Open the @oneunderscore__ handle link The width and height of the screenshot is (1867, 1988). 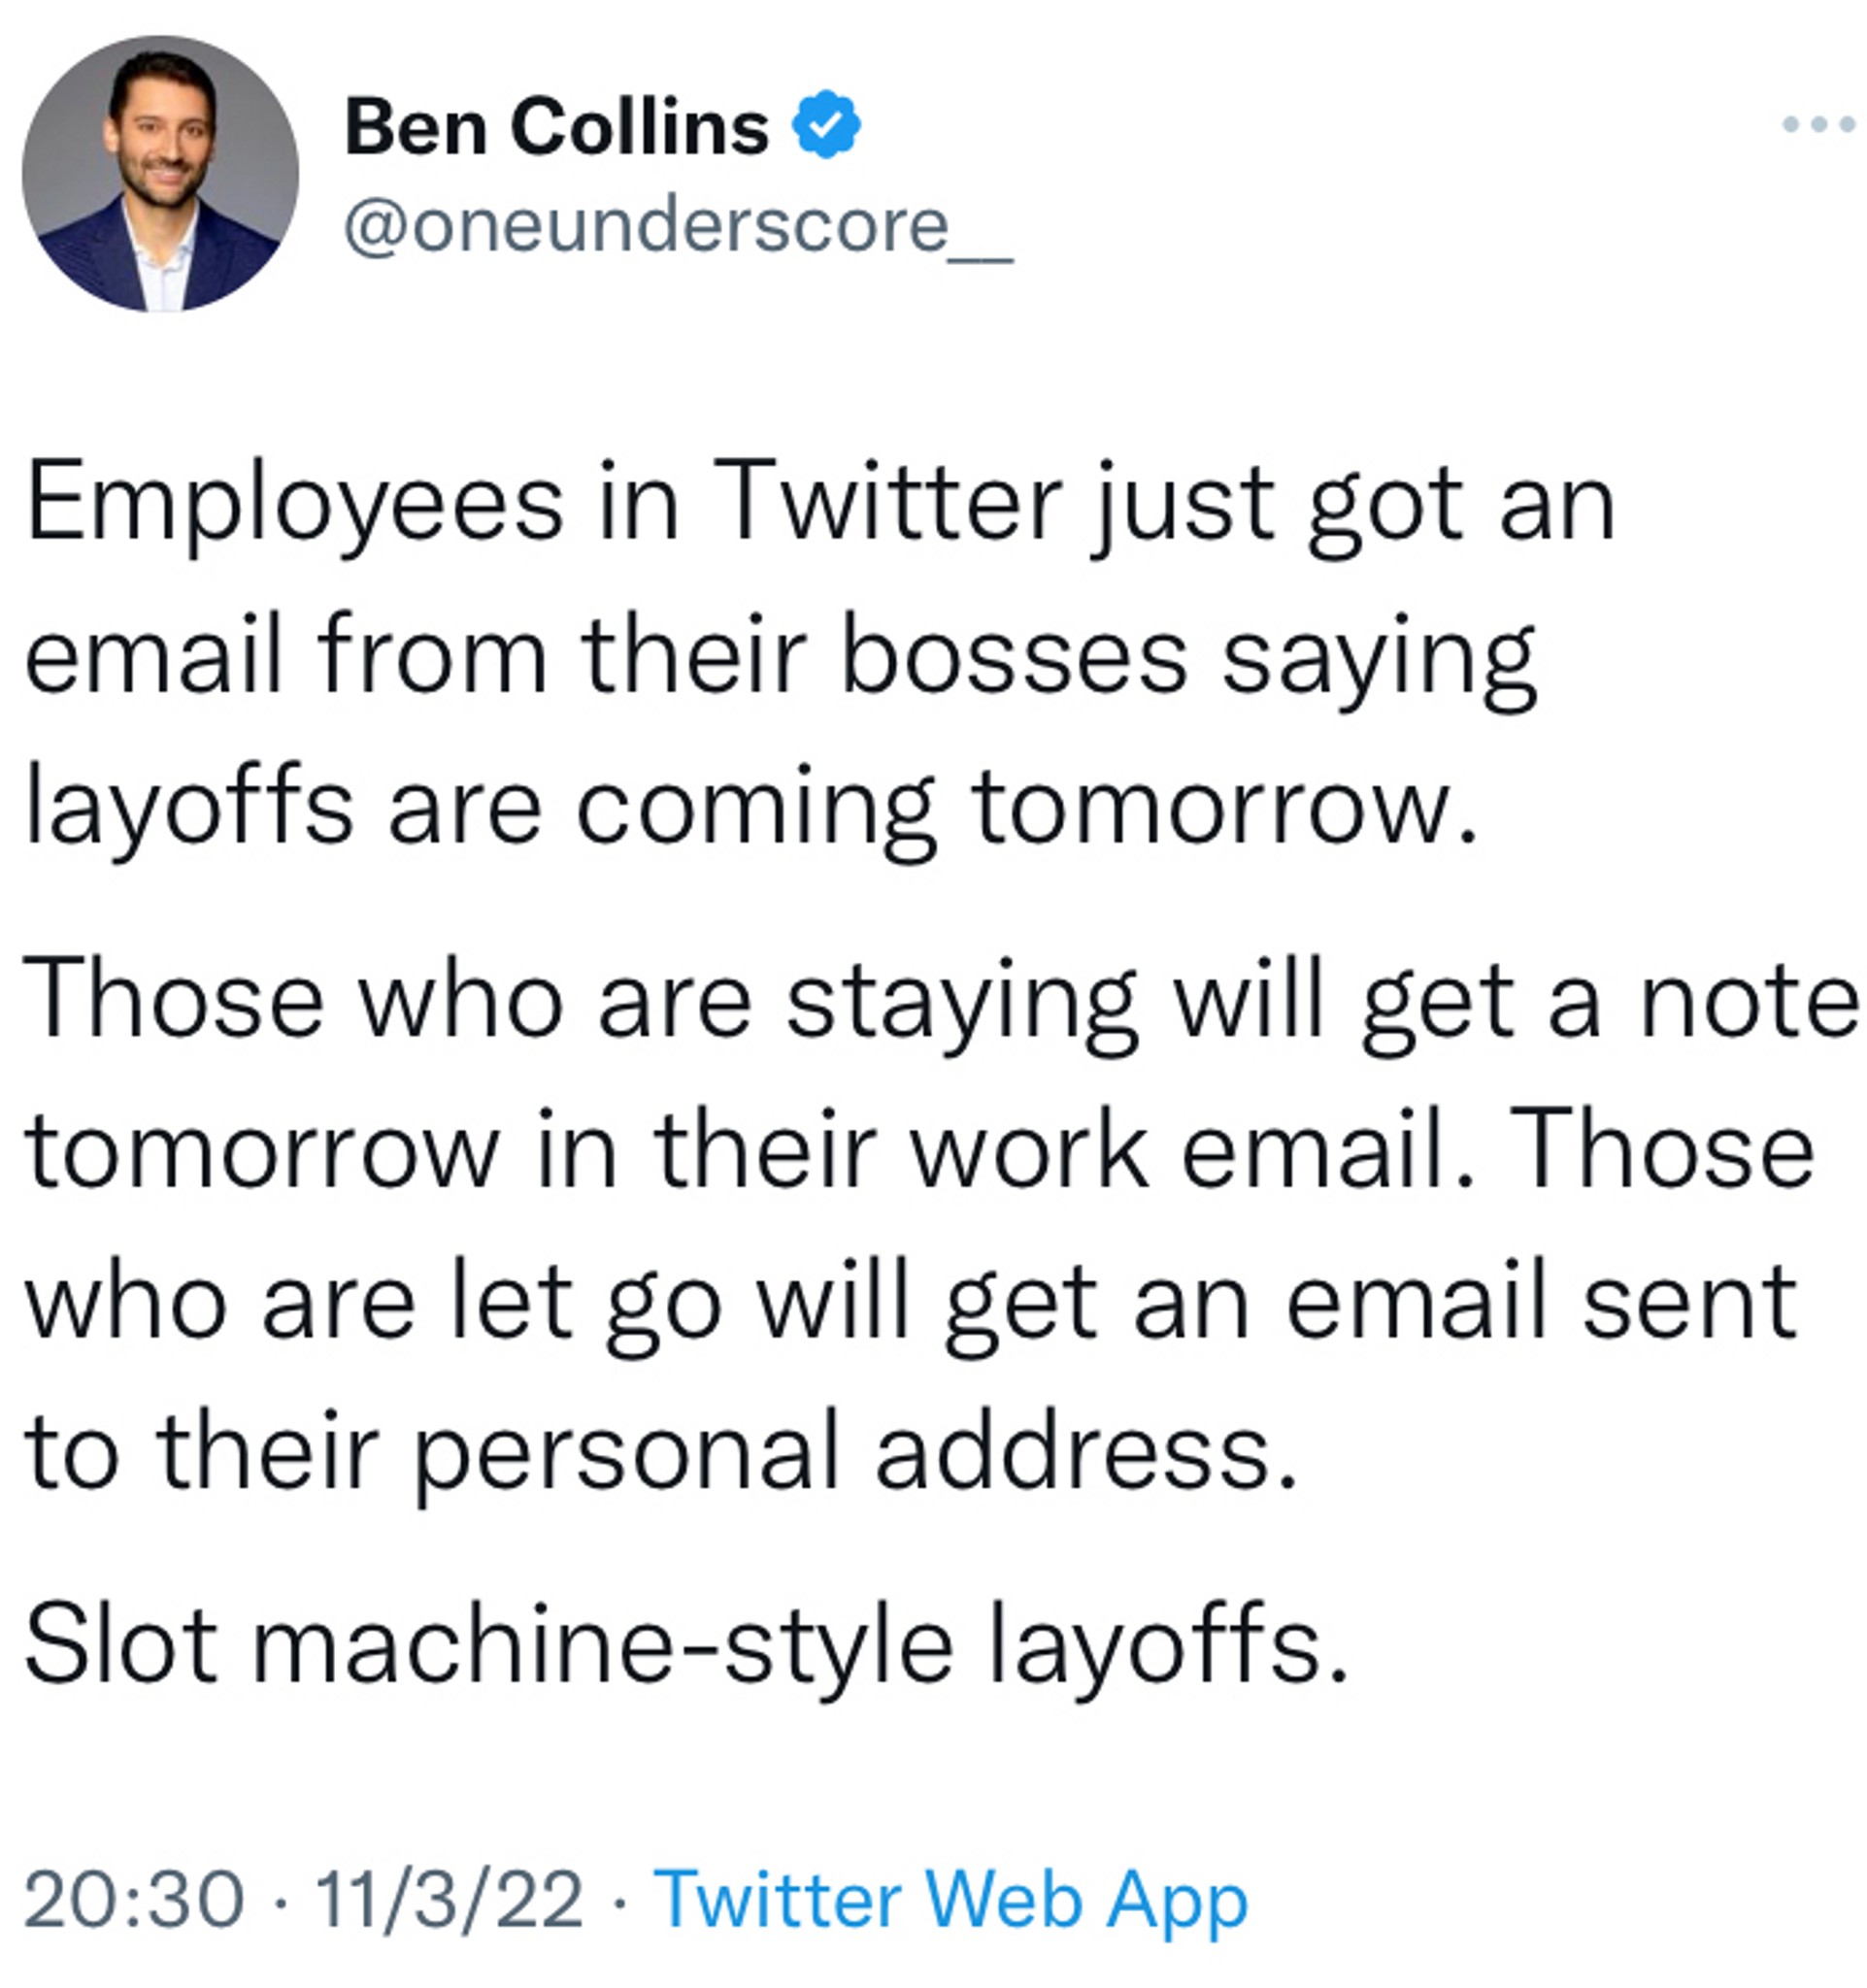678,228
